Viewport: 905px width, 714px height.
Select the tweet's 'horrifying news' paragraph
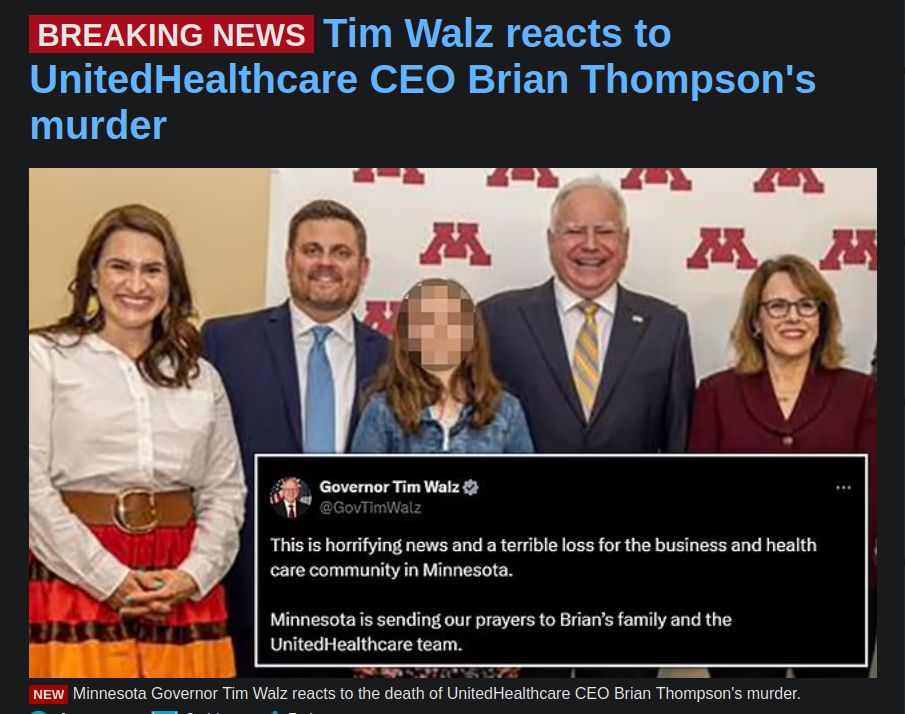pyautogui.click(x=543, y=558)
